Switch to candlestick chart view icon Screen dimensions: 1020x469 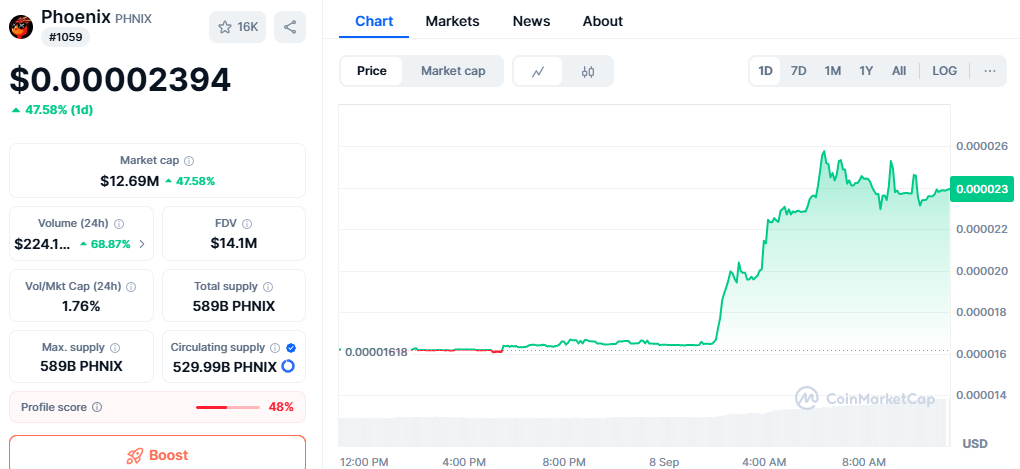tap(588, 72)
